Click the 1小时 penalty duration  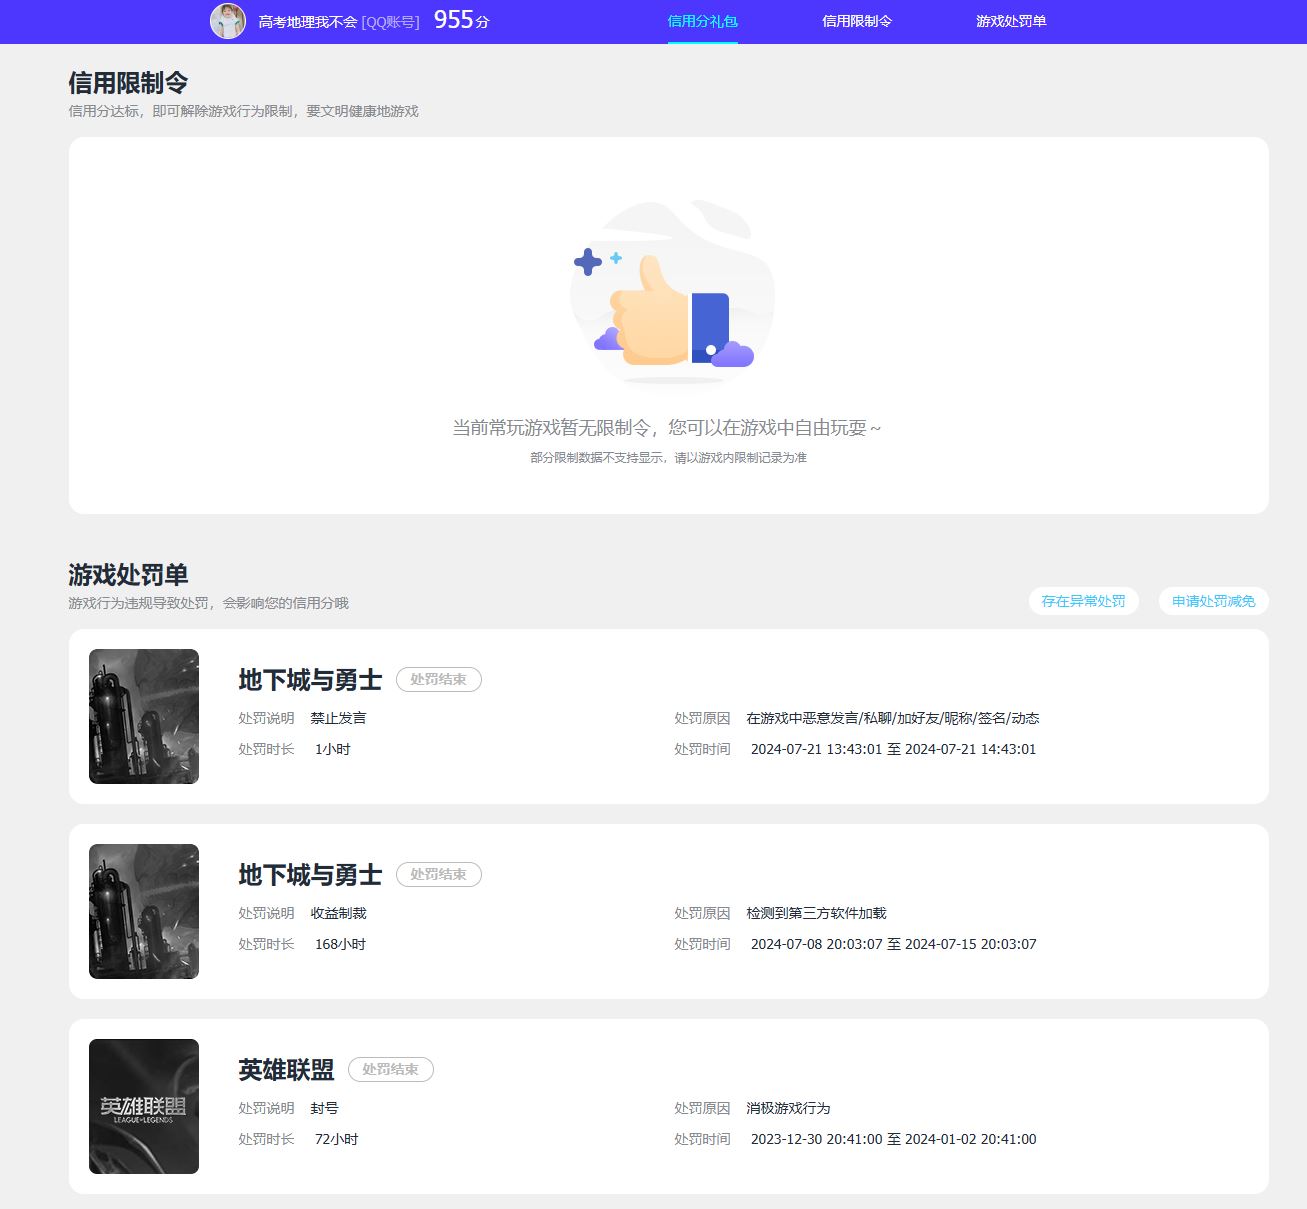333,749
